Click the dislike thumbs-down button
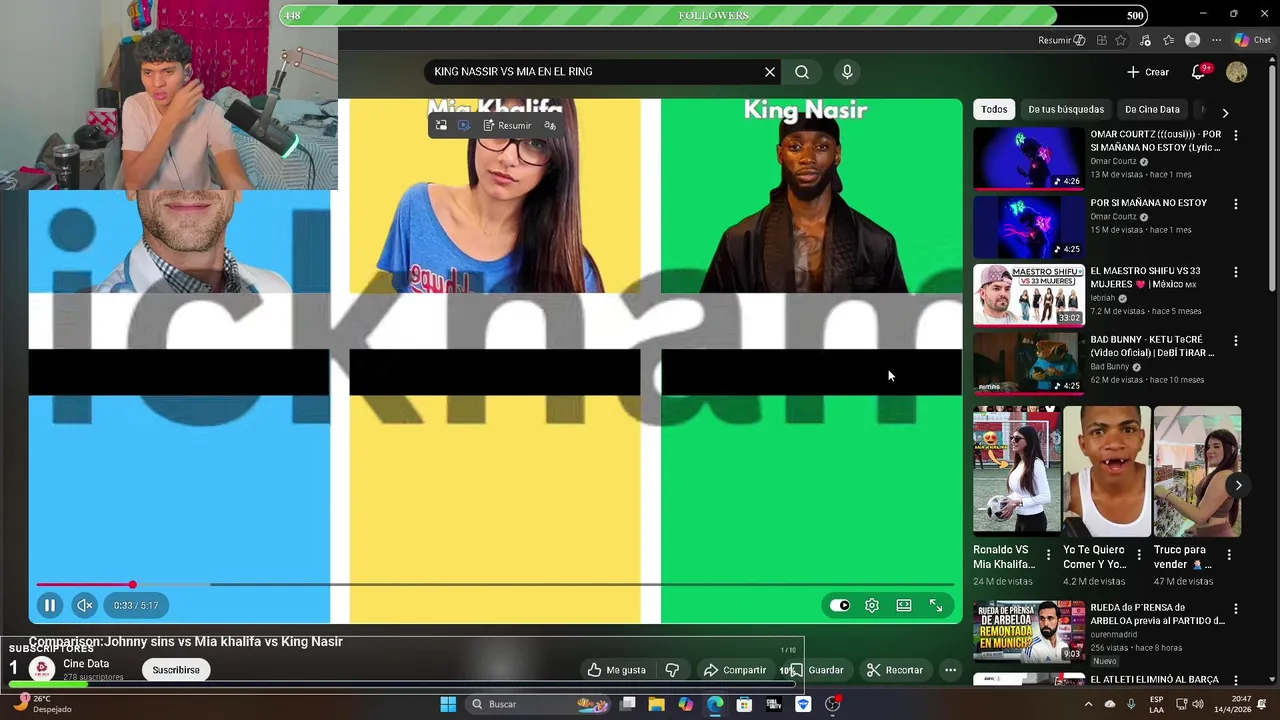The height and width of the screenshot is (720, 1280). point(672,670)
